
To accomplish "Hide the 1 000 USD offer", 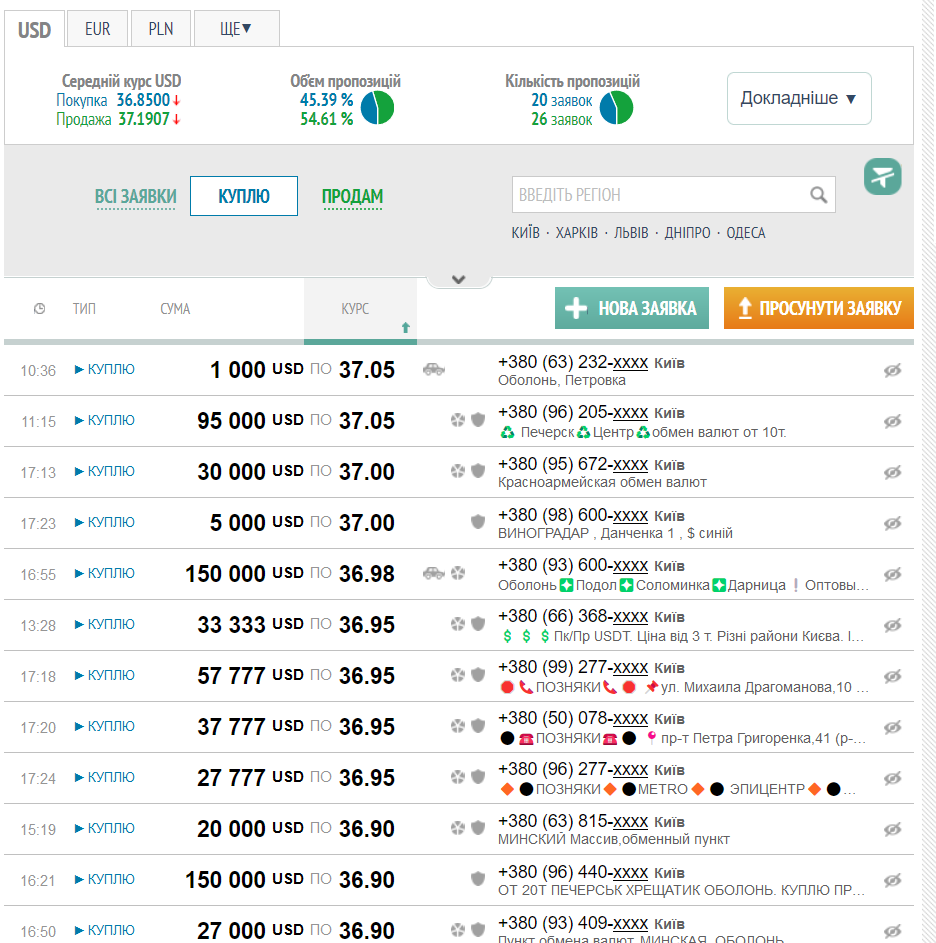I will pos(892,370).
